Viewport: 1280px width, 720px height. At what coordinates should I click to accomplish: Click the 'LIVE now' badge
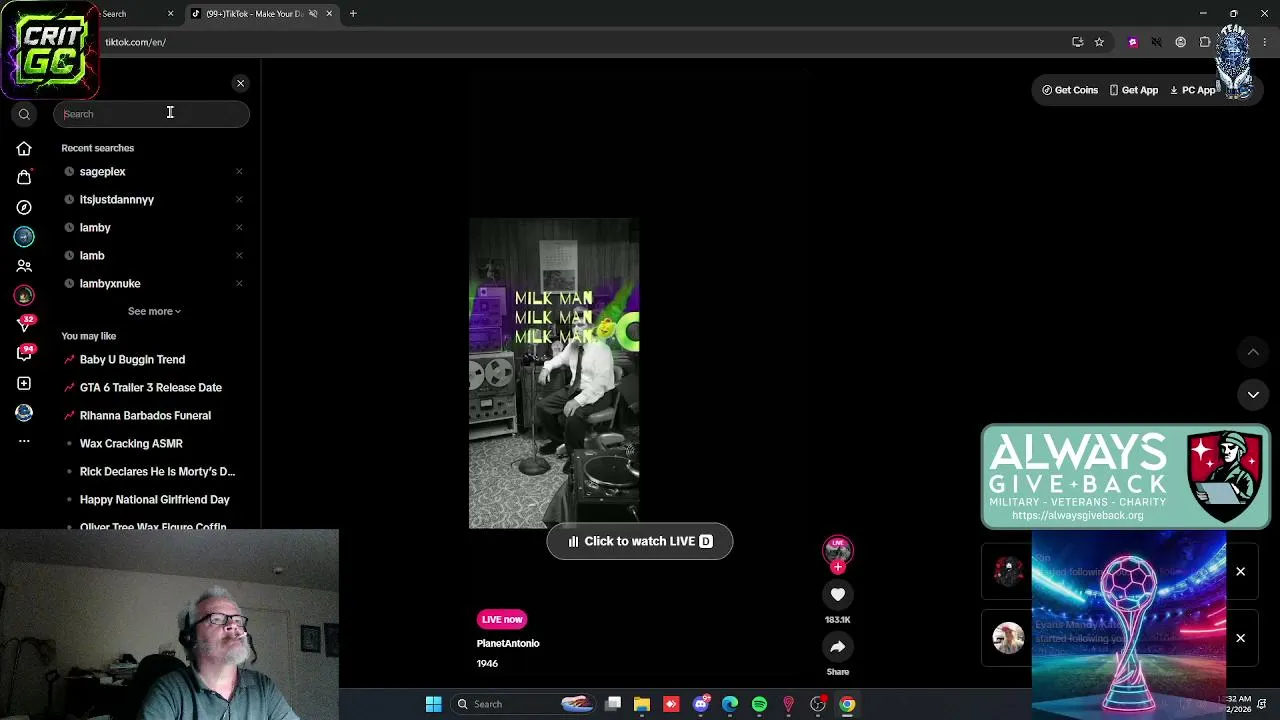point(502,619)
